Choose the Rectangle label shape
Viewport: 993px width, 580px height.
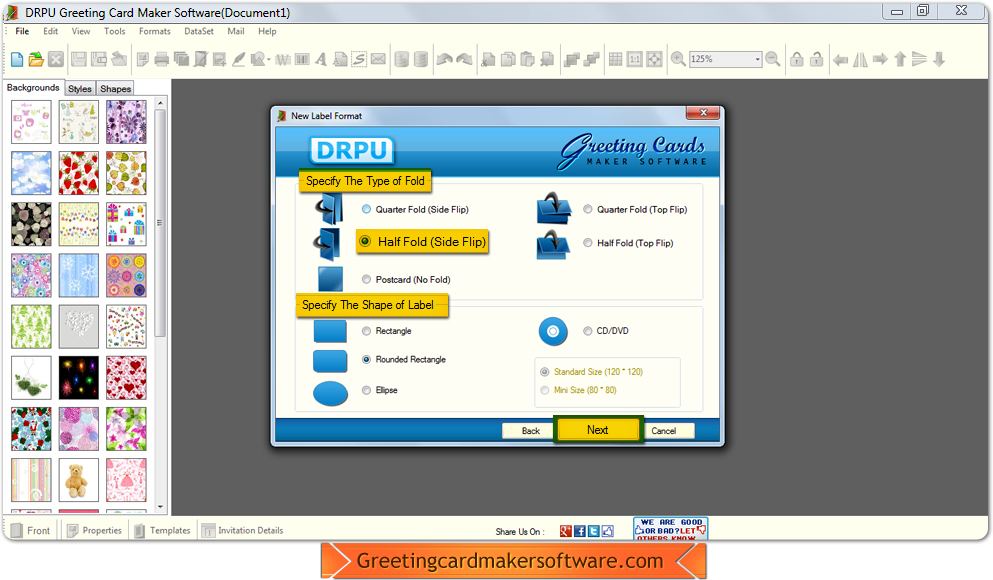(x=386, y=331)
